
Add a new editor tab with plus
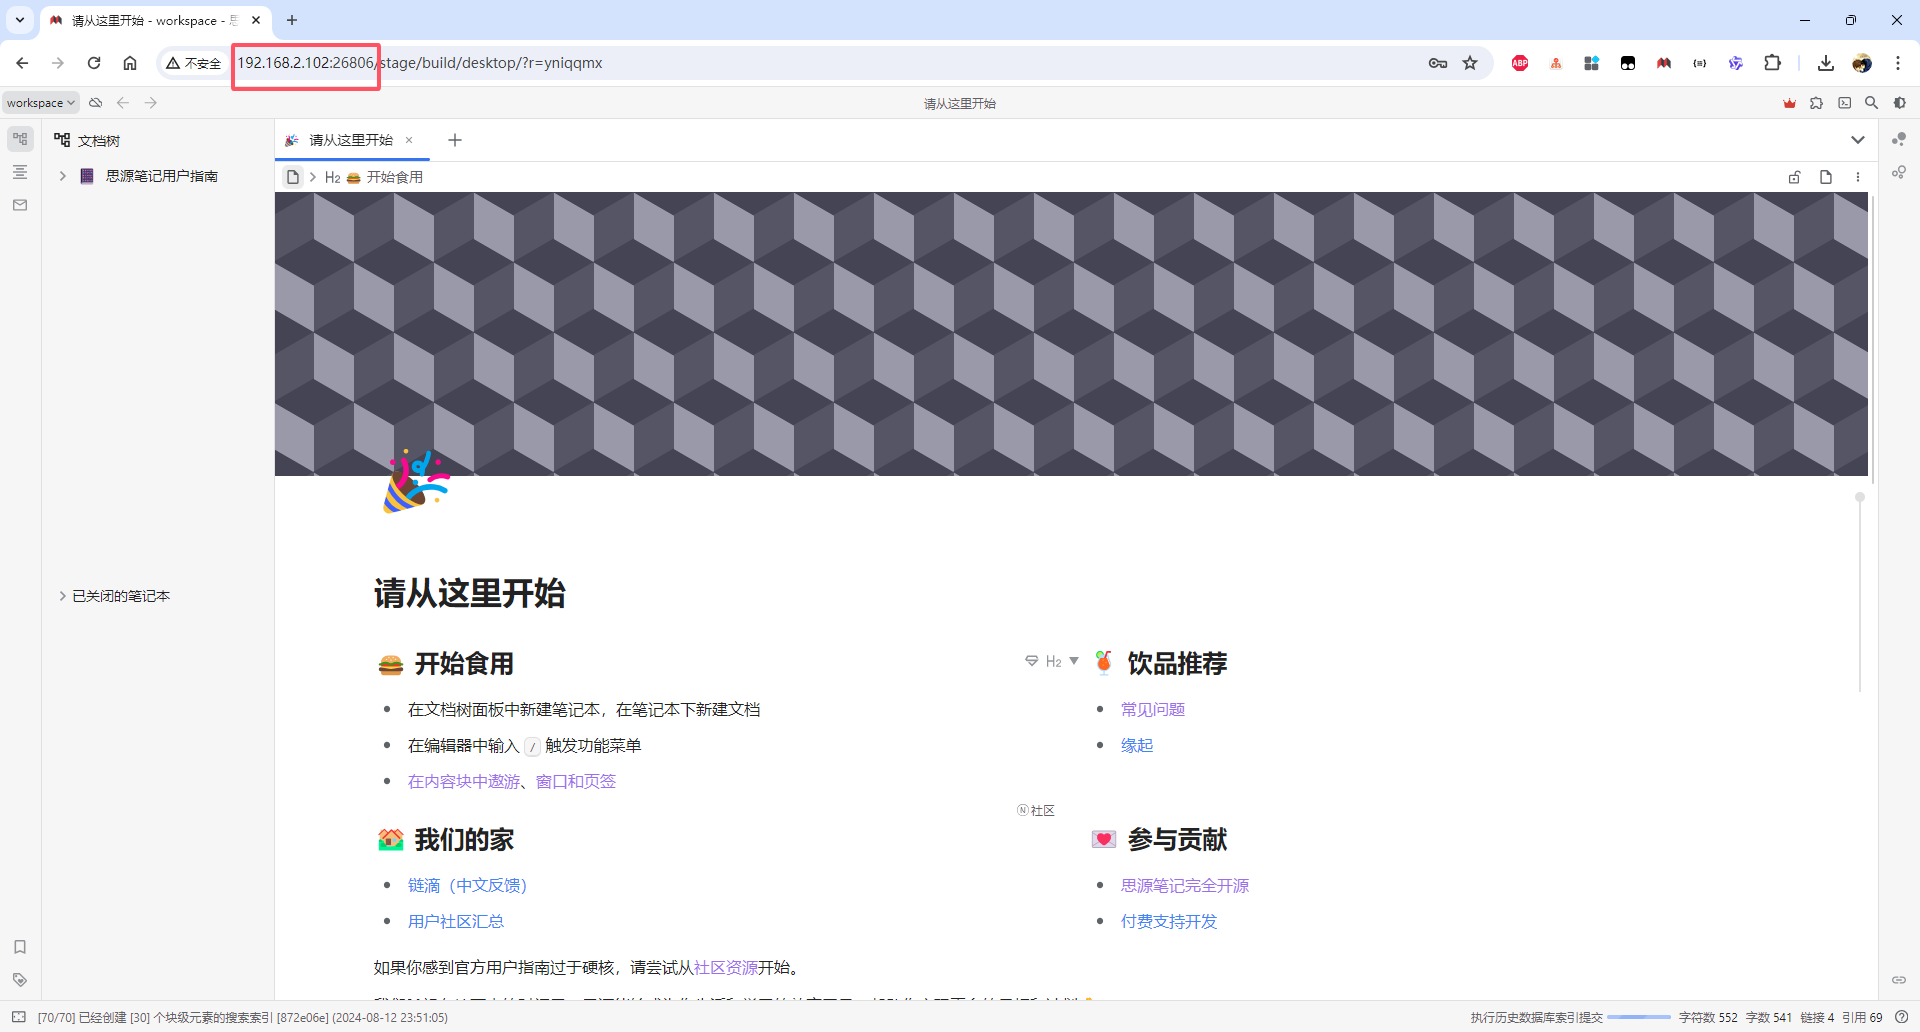[x=455, y=140]
